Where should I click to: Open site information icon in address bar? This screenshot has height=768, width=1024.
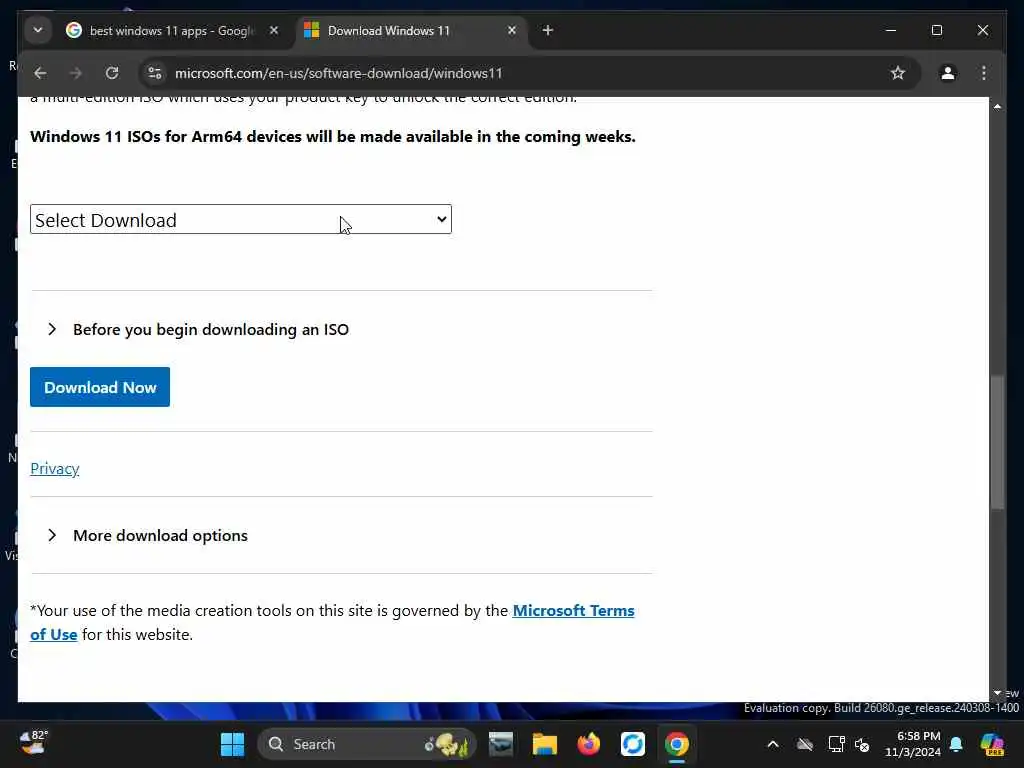point(155,73)
